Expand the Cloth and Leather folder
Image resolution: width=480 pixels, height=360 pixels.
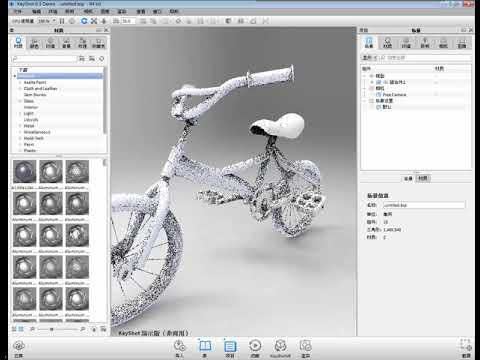pyautogui.click(x=20, y=89)
